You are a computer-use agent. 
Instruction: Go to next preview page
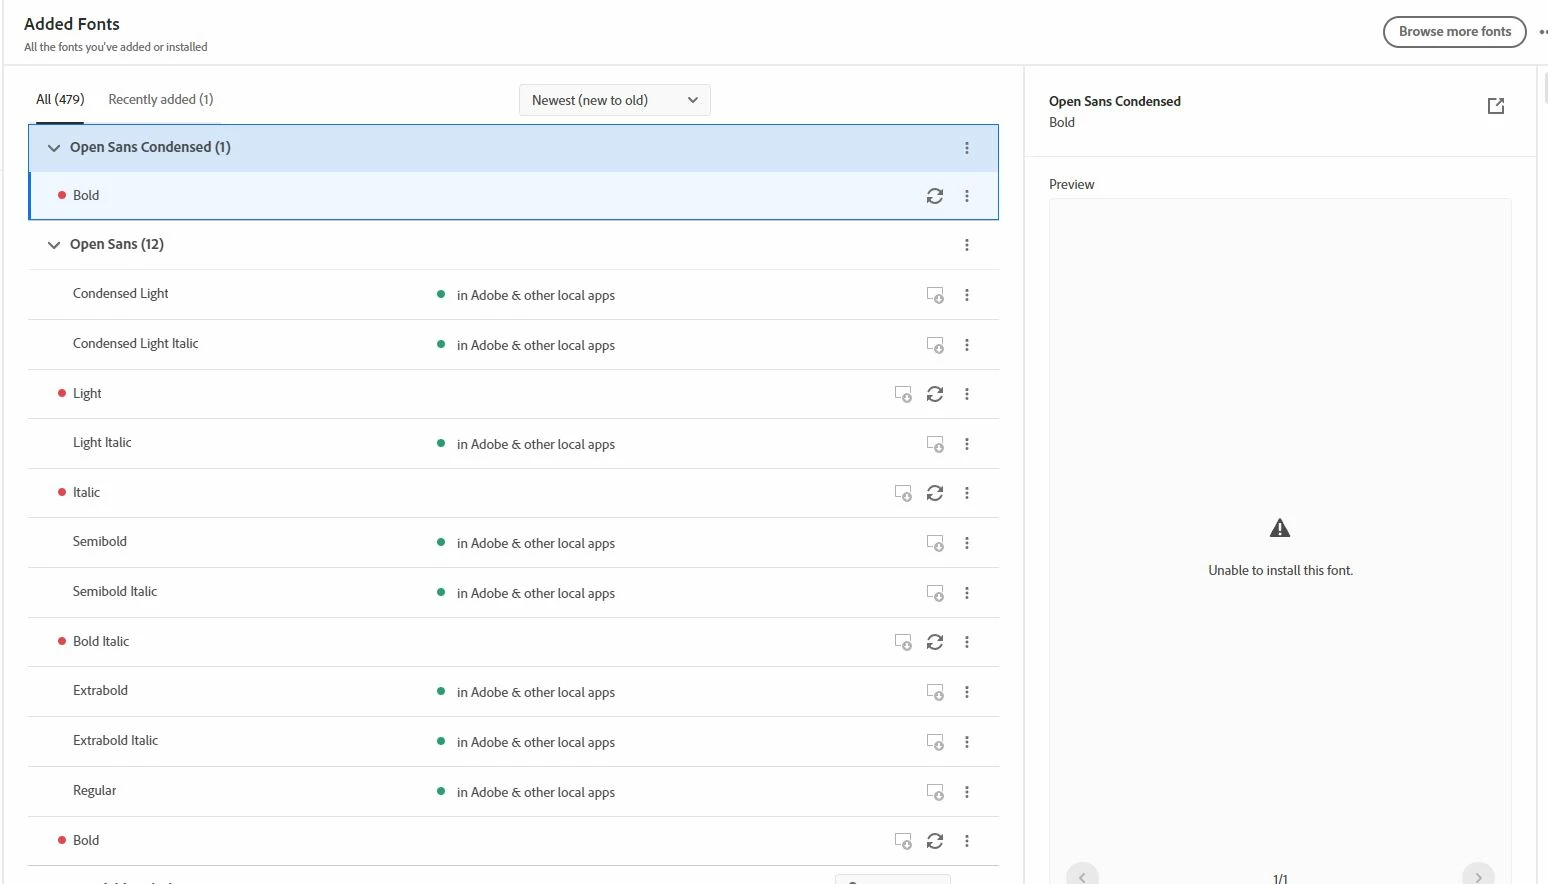1478,876
